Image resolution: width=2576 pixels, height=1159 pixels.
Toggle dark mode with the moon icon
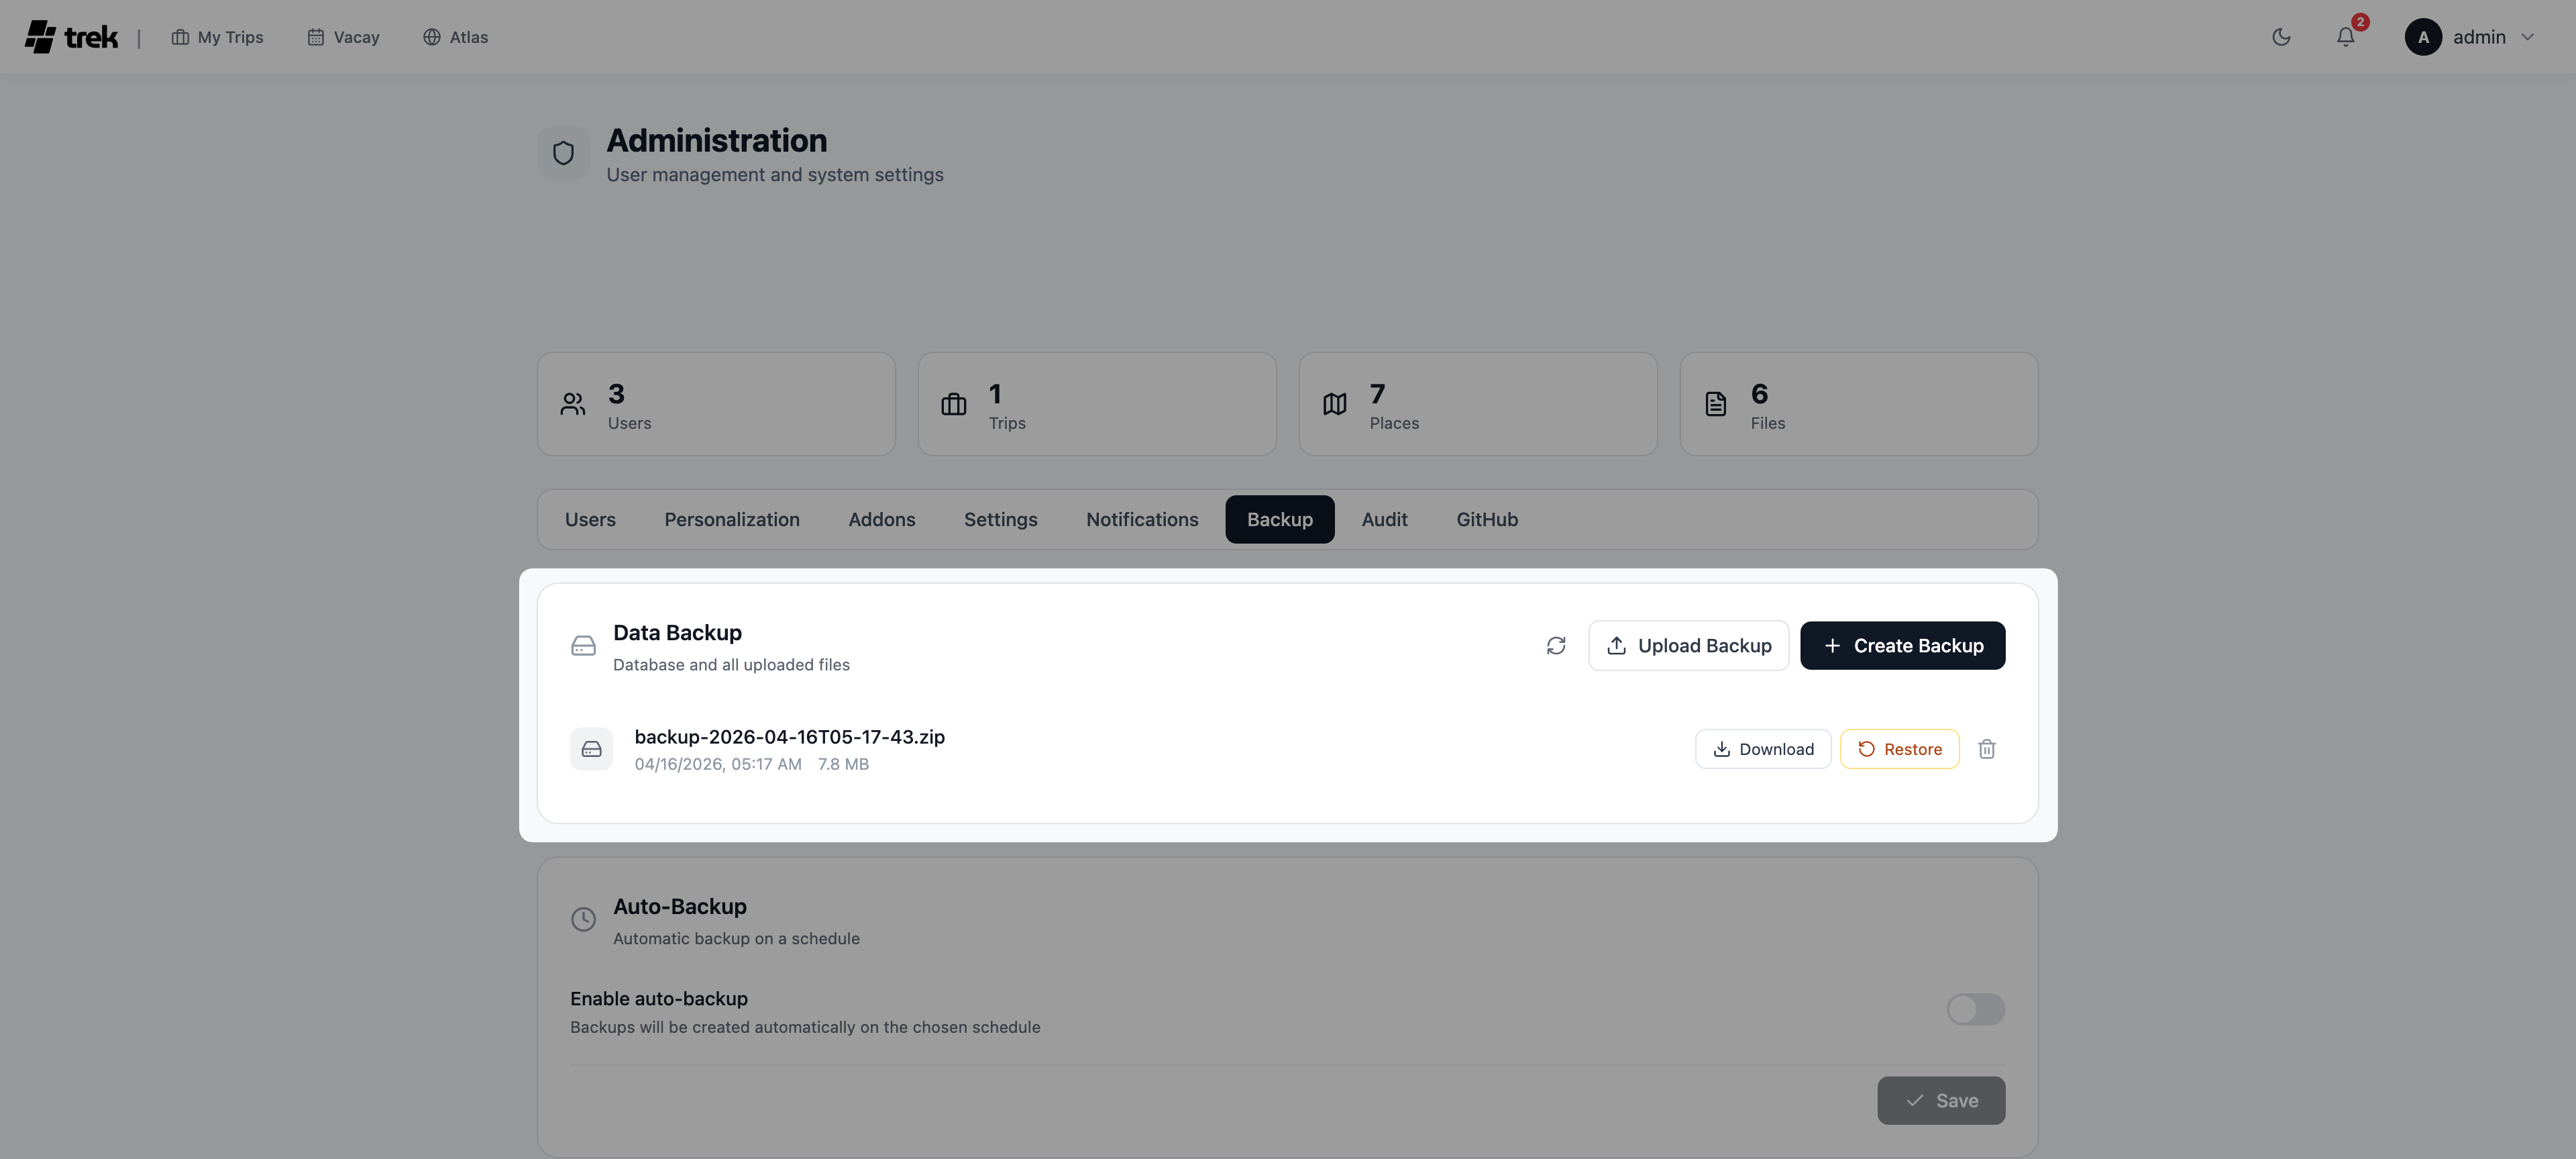(2281, 37)
